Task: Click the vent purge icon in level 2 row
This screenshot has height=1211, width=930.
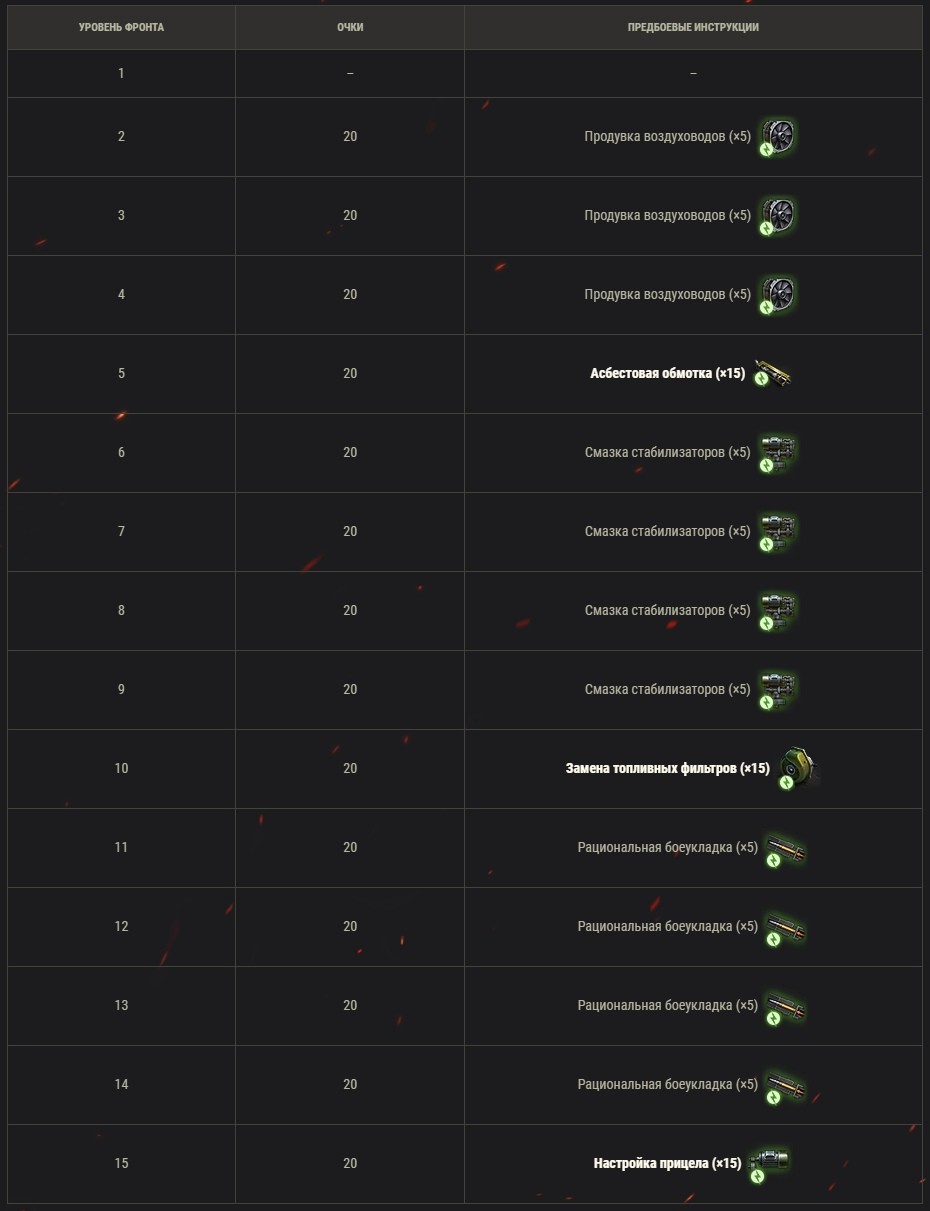Action: [x=777, y=137]
